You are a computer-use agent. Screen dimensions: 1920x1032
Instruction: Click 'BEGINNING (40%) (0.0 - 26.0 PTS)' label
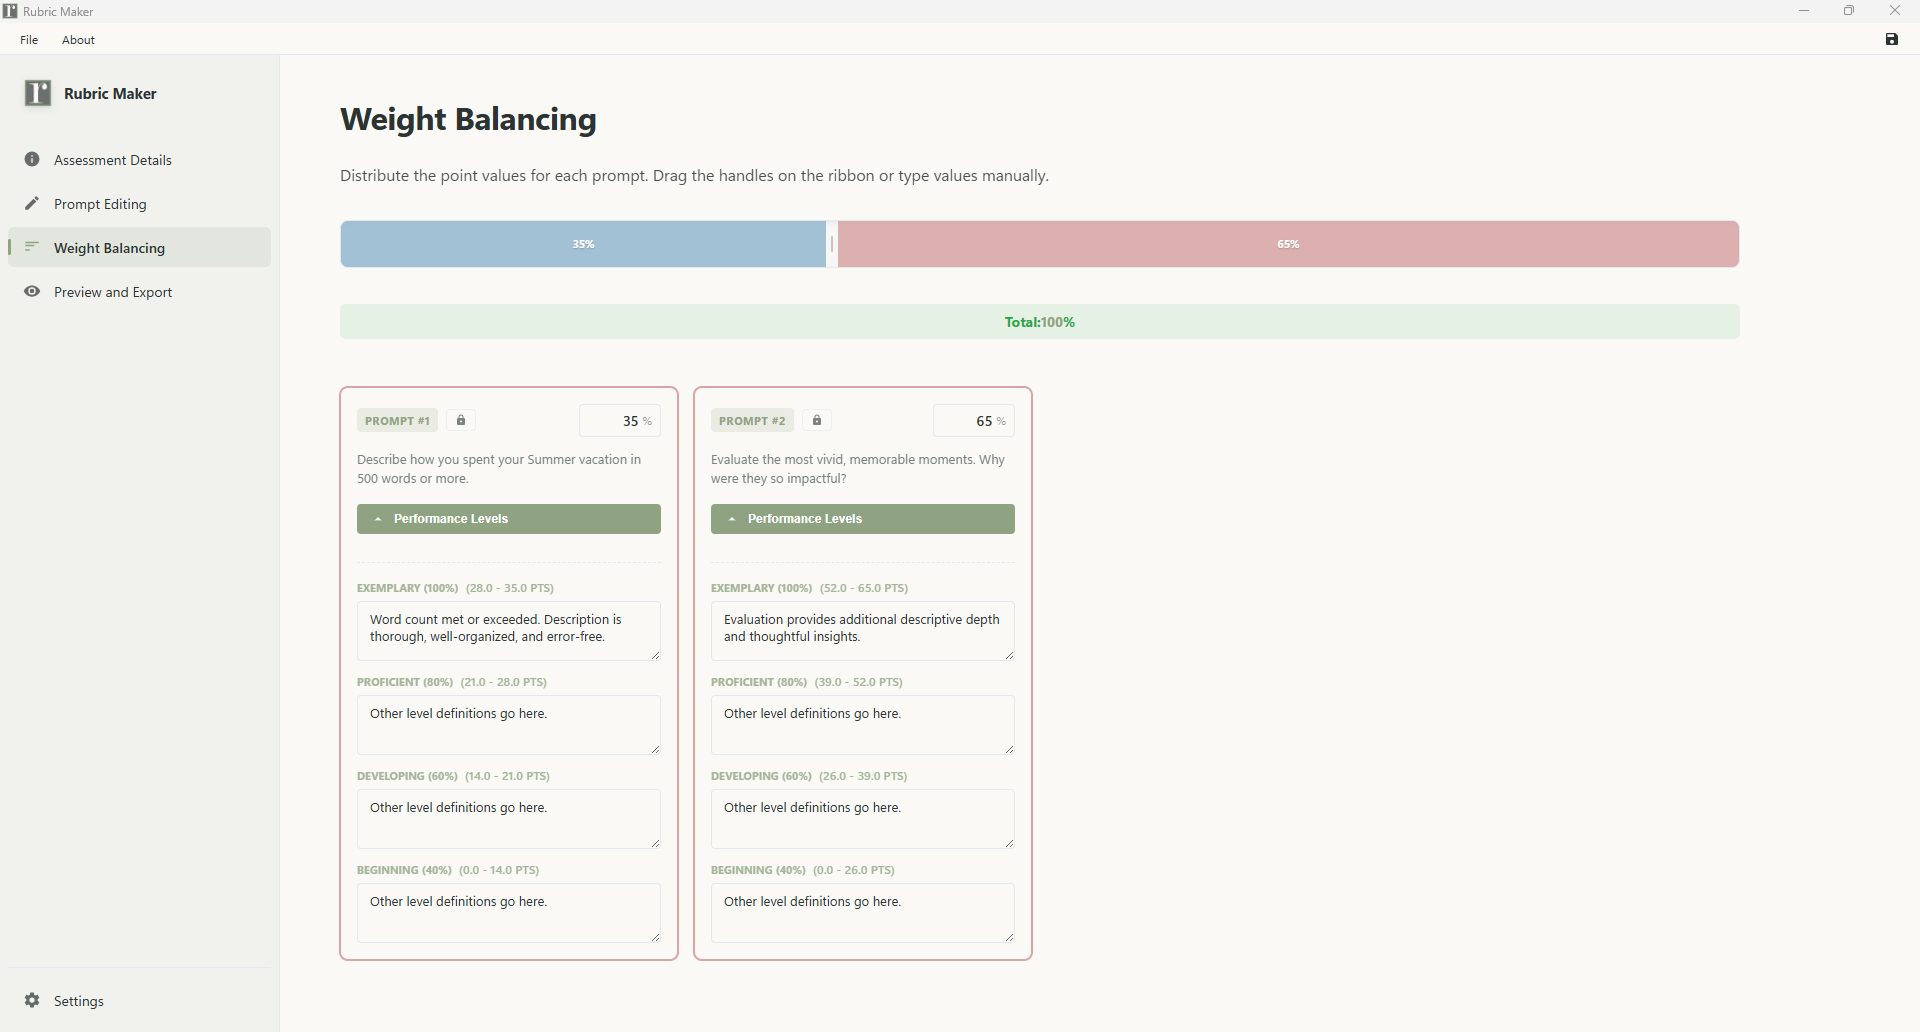[x=803, y=870]
